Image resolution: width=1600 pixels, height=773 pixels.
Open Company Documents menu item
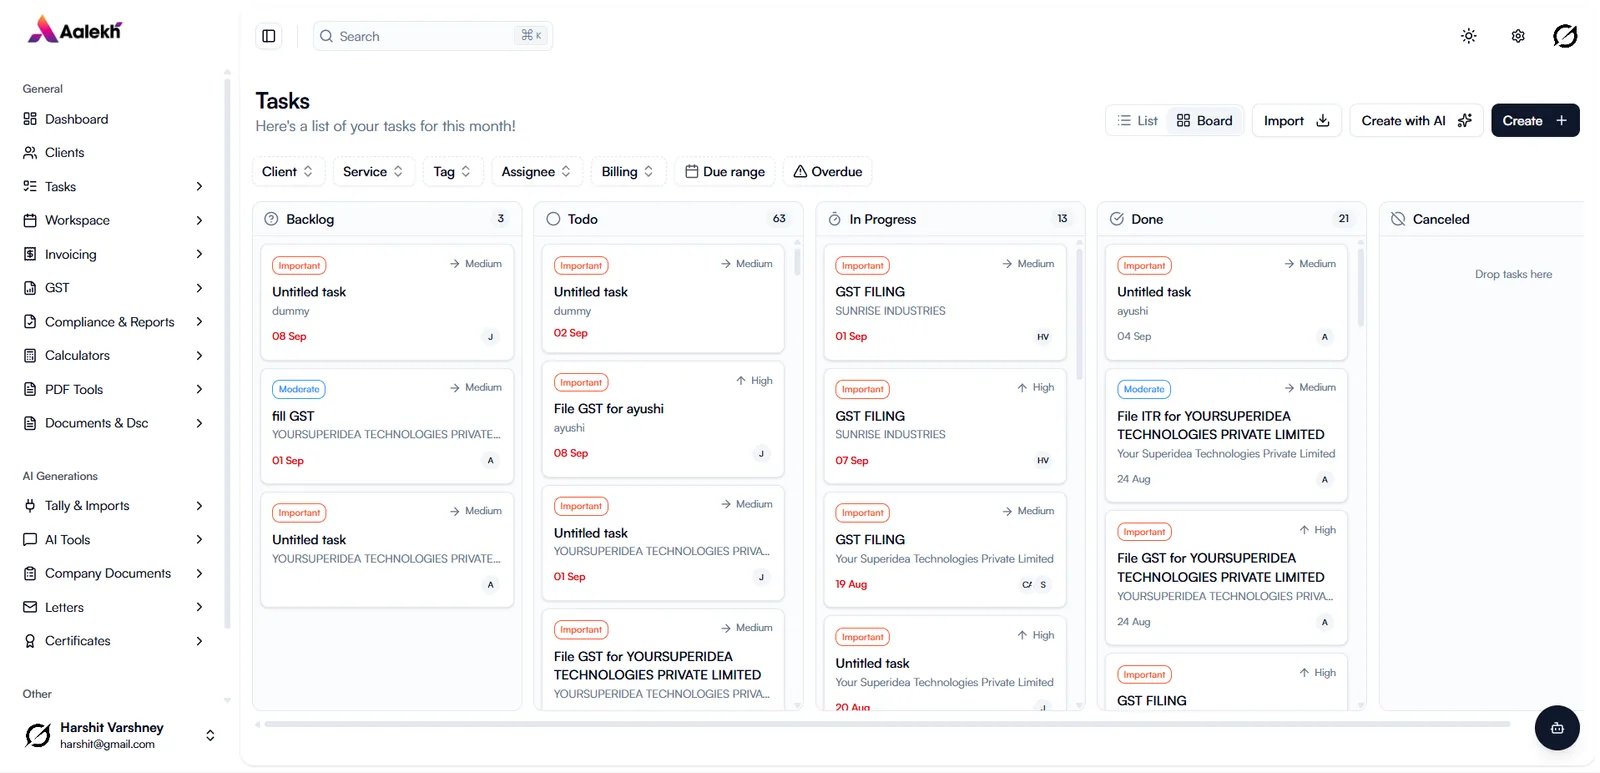coord(114,574)
